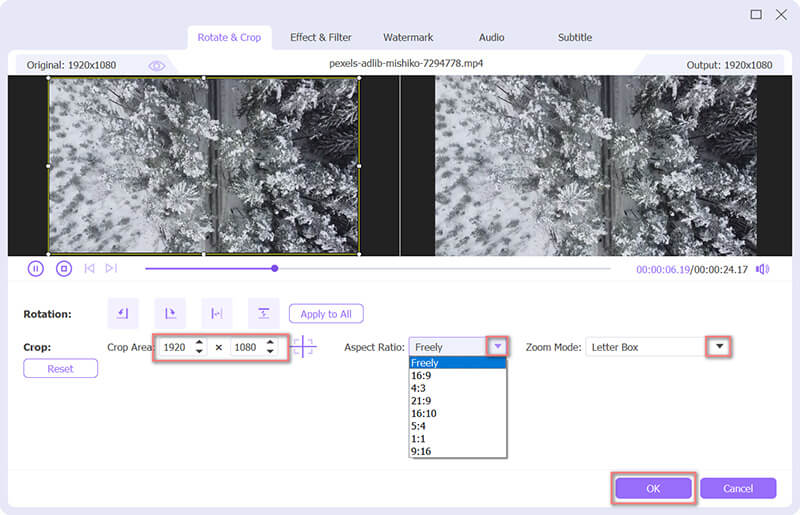Collapse the Aspect Ratio dropdown arrow
Image resolution: width=800 pixels, height=515 pixels.
click(x=497, y=347)
